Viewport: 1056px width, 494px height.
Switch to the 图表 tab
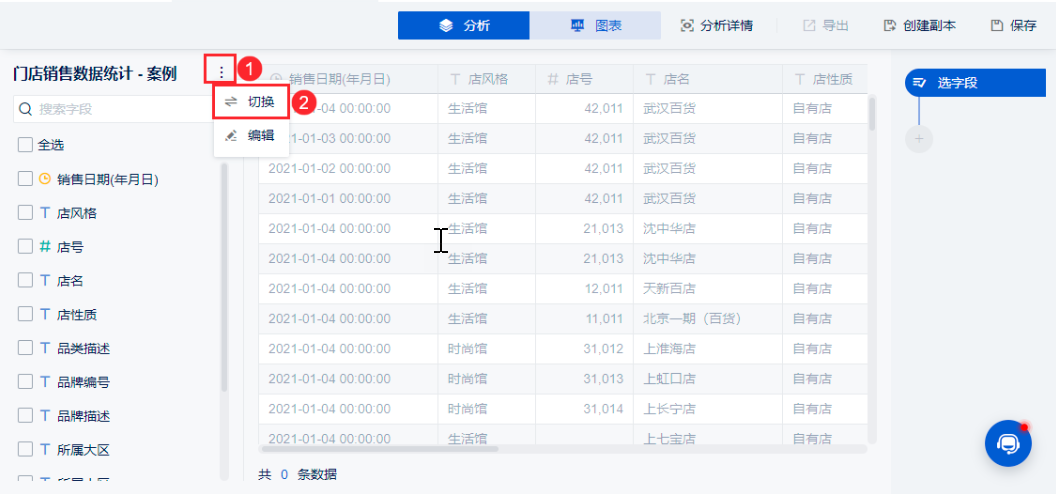pyautogui.click(x=595, y=26)
